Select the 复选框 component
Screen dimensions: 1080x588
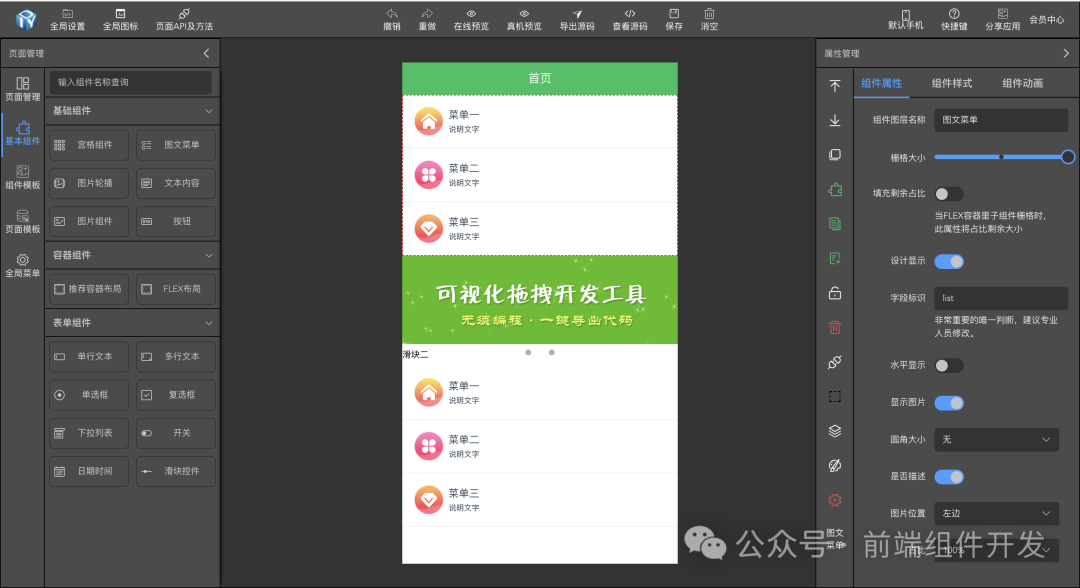[176, 395]
